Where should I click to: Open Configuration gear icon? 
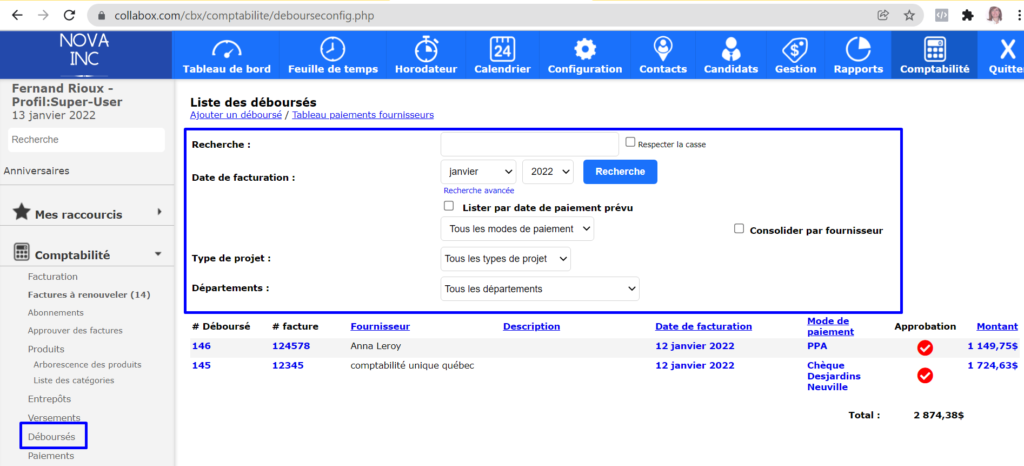[584, 49]
